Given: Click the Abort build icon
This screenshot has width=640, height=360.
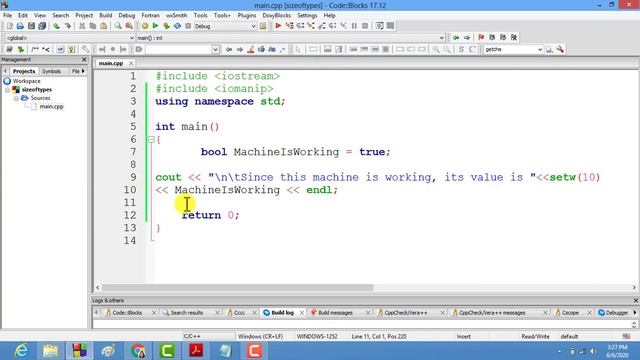Looking at the screenshot, I should point(188,26).
